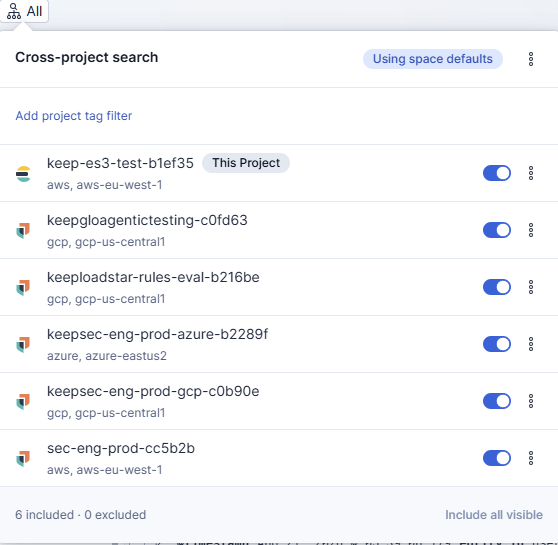Click the security icon for sec-eng-prod-cc5b2b
This screenshot has height=545, width=558.
point(23,458)
